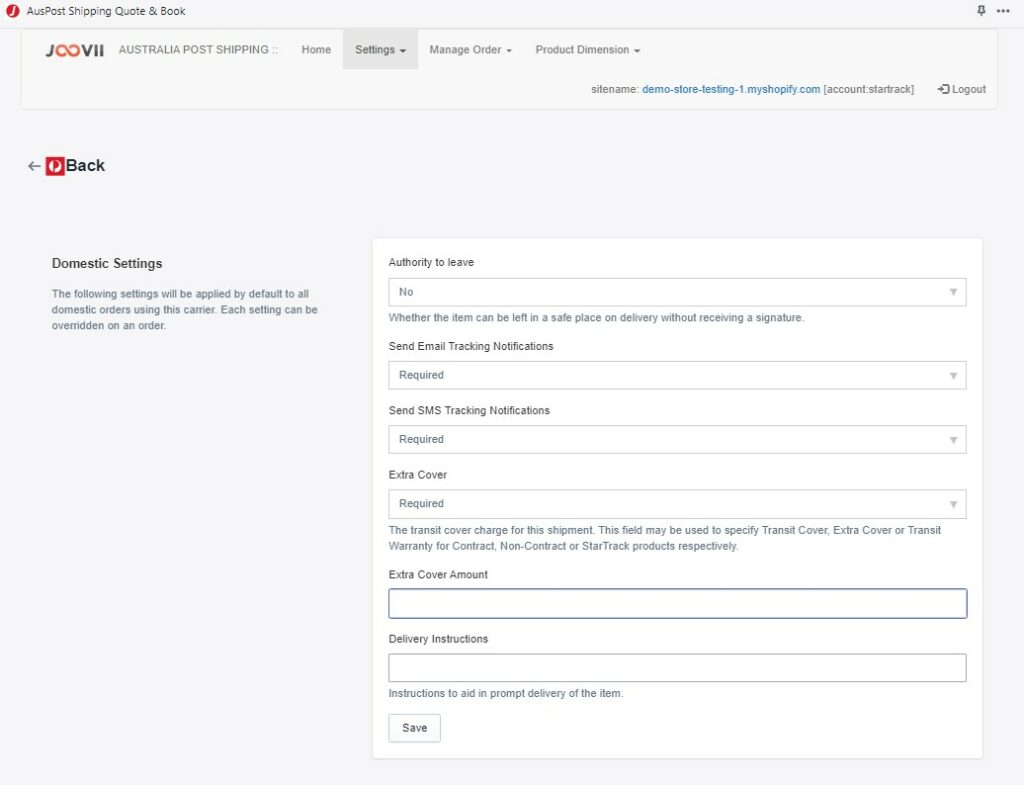The height and width of the screenshot is (785, 1024).
Task: Click the Domestic Settings heading
Action: pyautogui.click(x=107, y=263)
